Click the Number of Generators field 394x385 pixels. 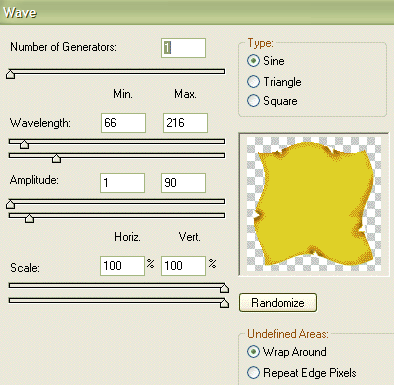click(183, 48)
